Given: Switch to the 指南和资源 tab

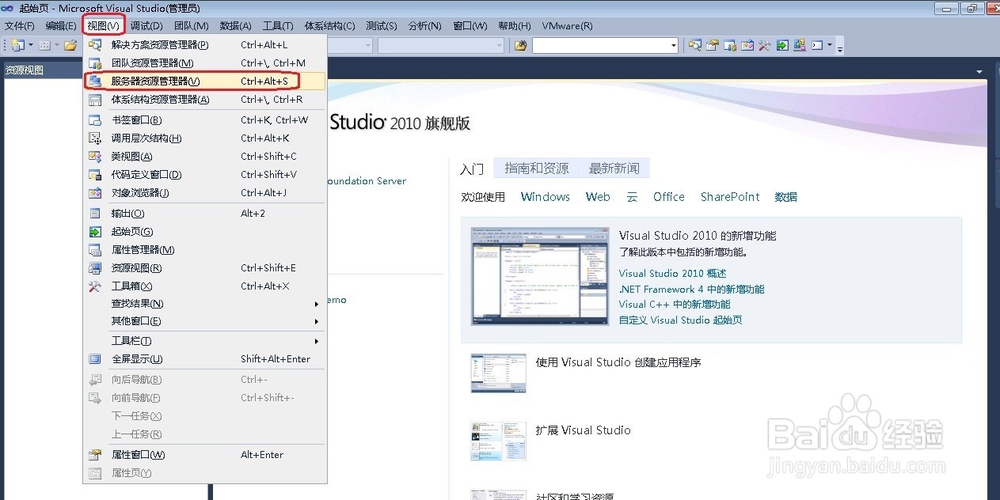Looking at the screenshot, I should point(536,168).
